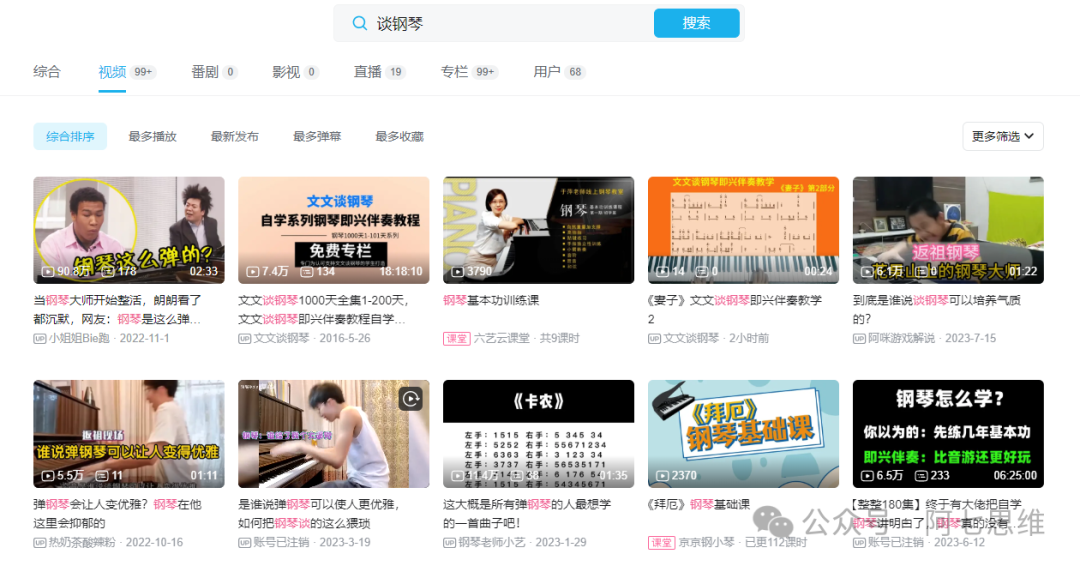The image size is (1080, 566).
Task: Open the 影视 tab
Action: pyautogui.click(x=295, y=72)
